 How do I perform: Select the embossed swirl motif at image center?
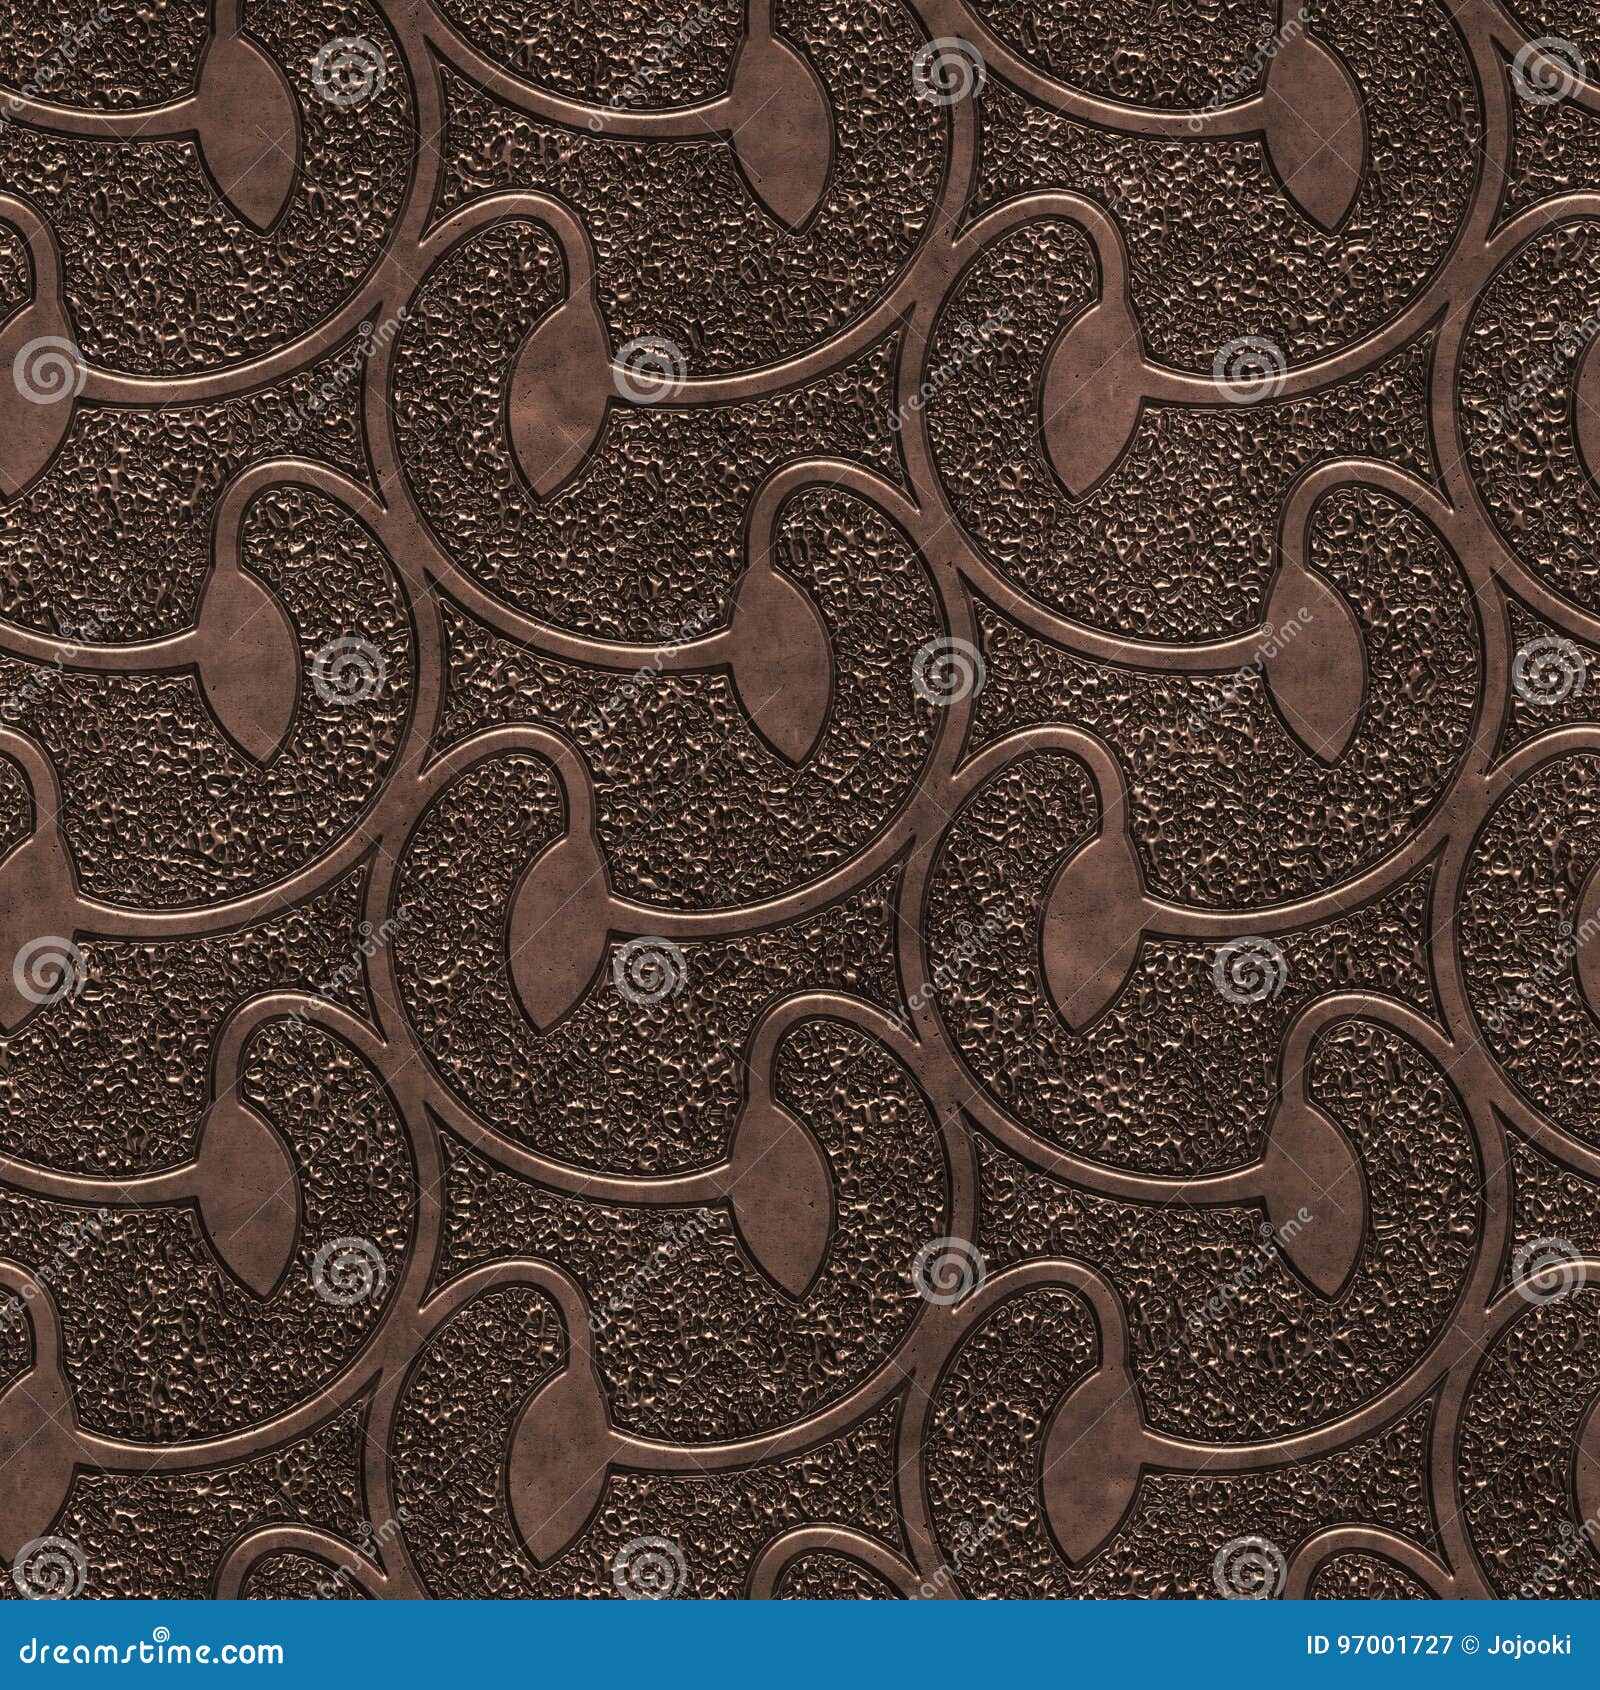800,845
